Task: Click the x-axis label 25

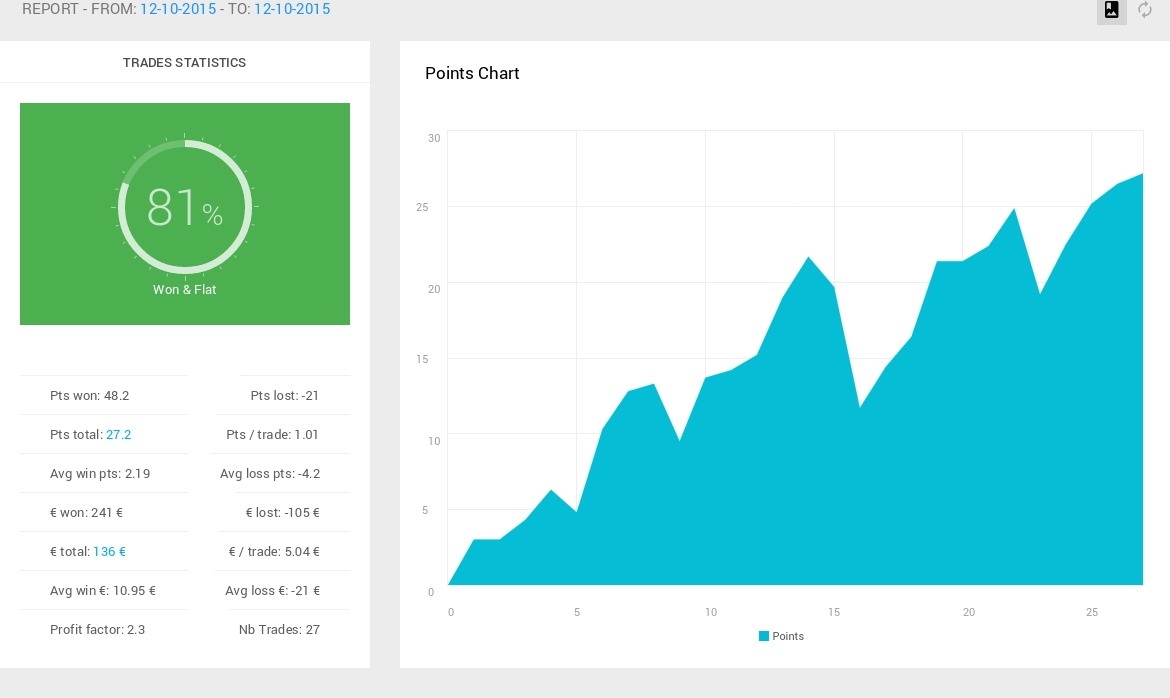Action: [x=1092, y=612]
